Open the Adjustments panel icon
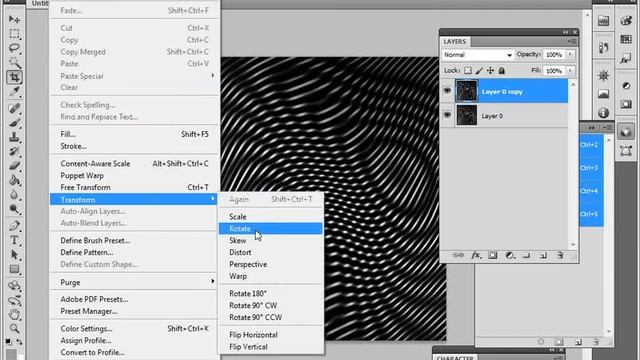The height and width of the screenshot is (360, 640). tap(626, 86)
